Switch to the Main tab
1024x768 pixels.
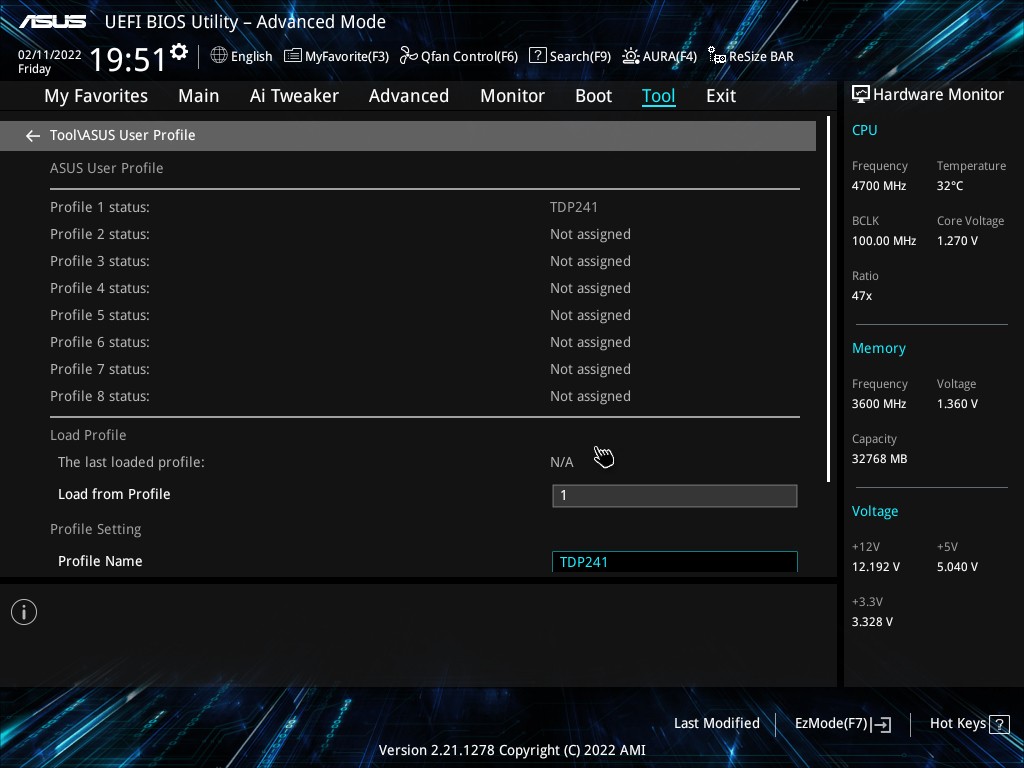pyautogui.click(x=199, y=96)
